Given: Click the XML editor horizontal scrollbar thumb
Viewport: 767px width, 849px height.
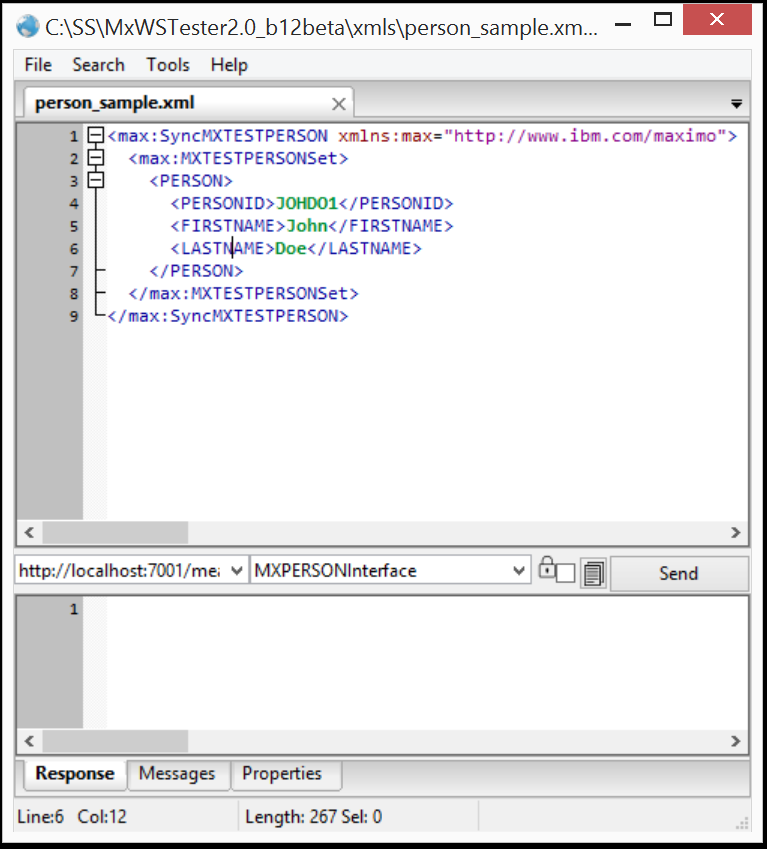Looking at the screenshot, I should tap(115, 532).
